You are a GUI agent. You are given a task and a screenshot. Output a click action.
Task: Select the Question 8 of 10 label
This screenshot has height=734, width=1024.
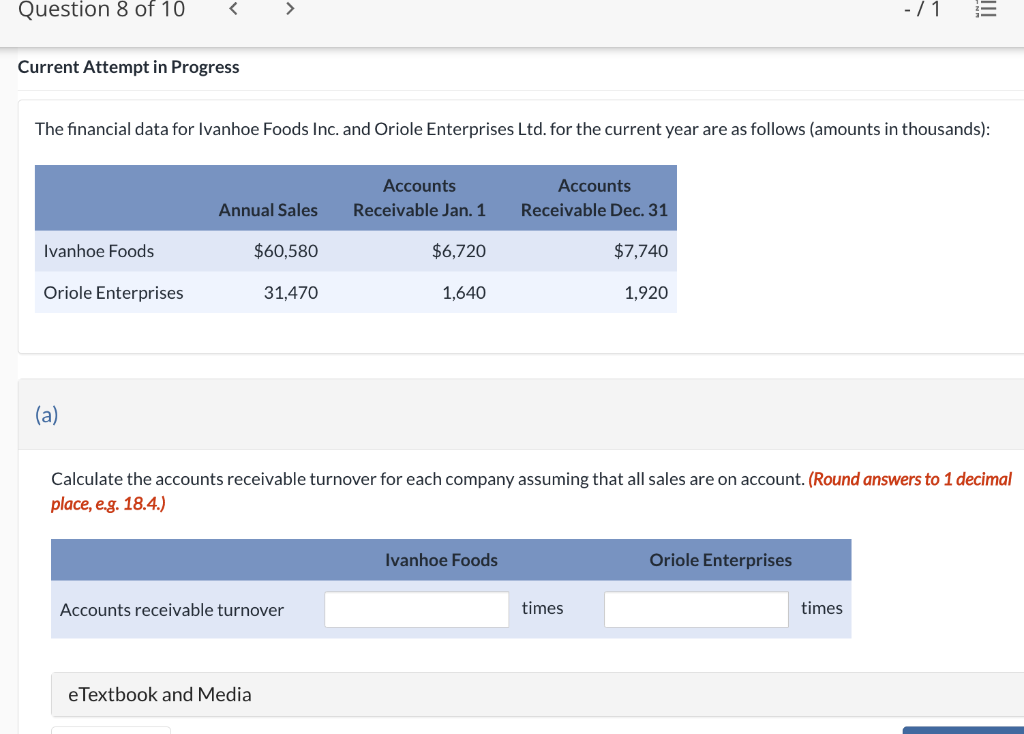pos(100,10)
